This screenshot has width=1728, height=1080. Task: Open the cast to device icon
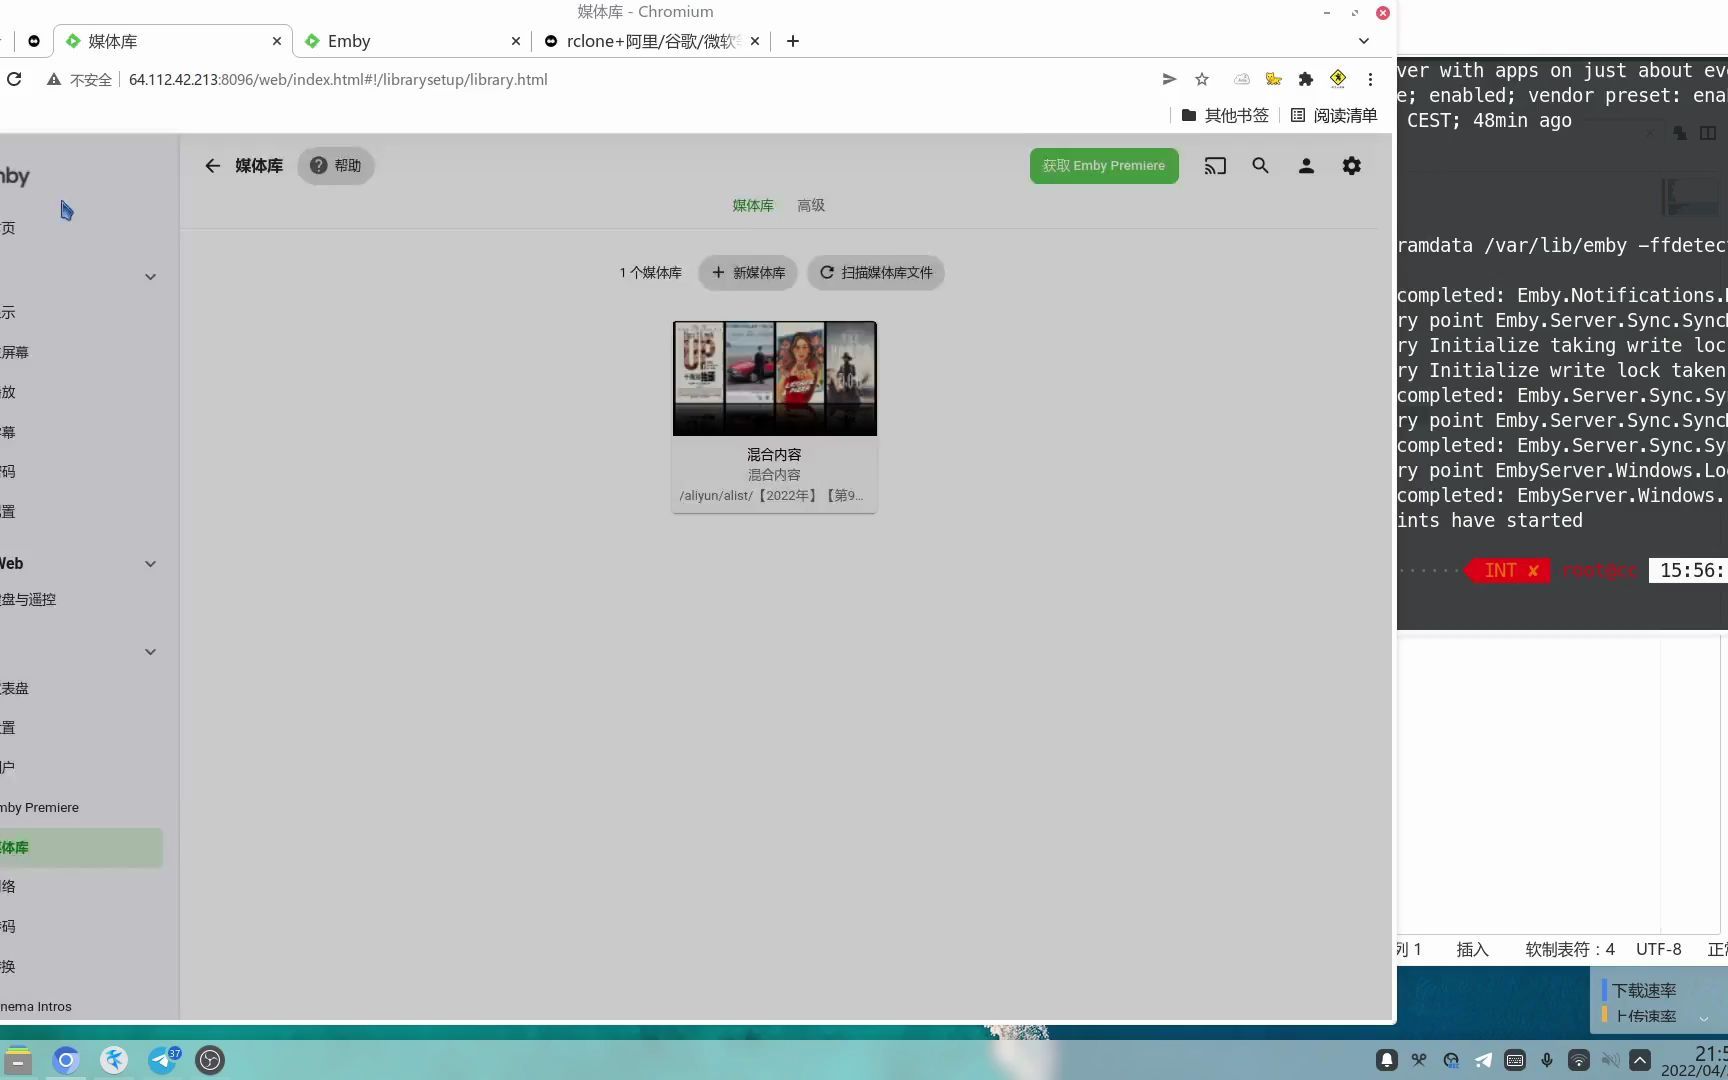point(1215,166)
